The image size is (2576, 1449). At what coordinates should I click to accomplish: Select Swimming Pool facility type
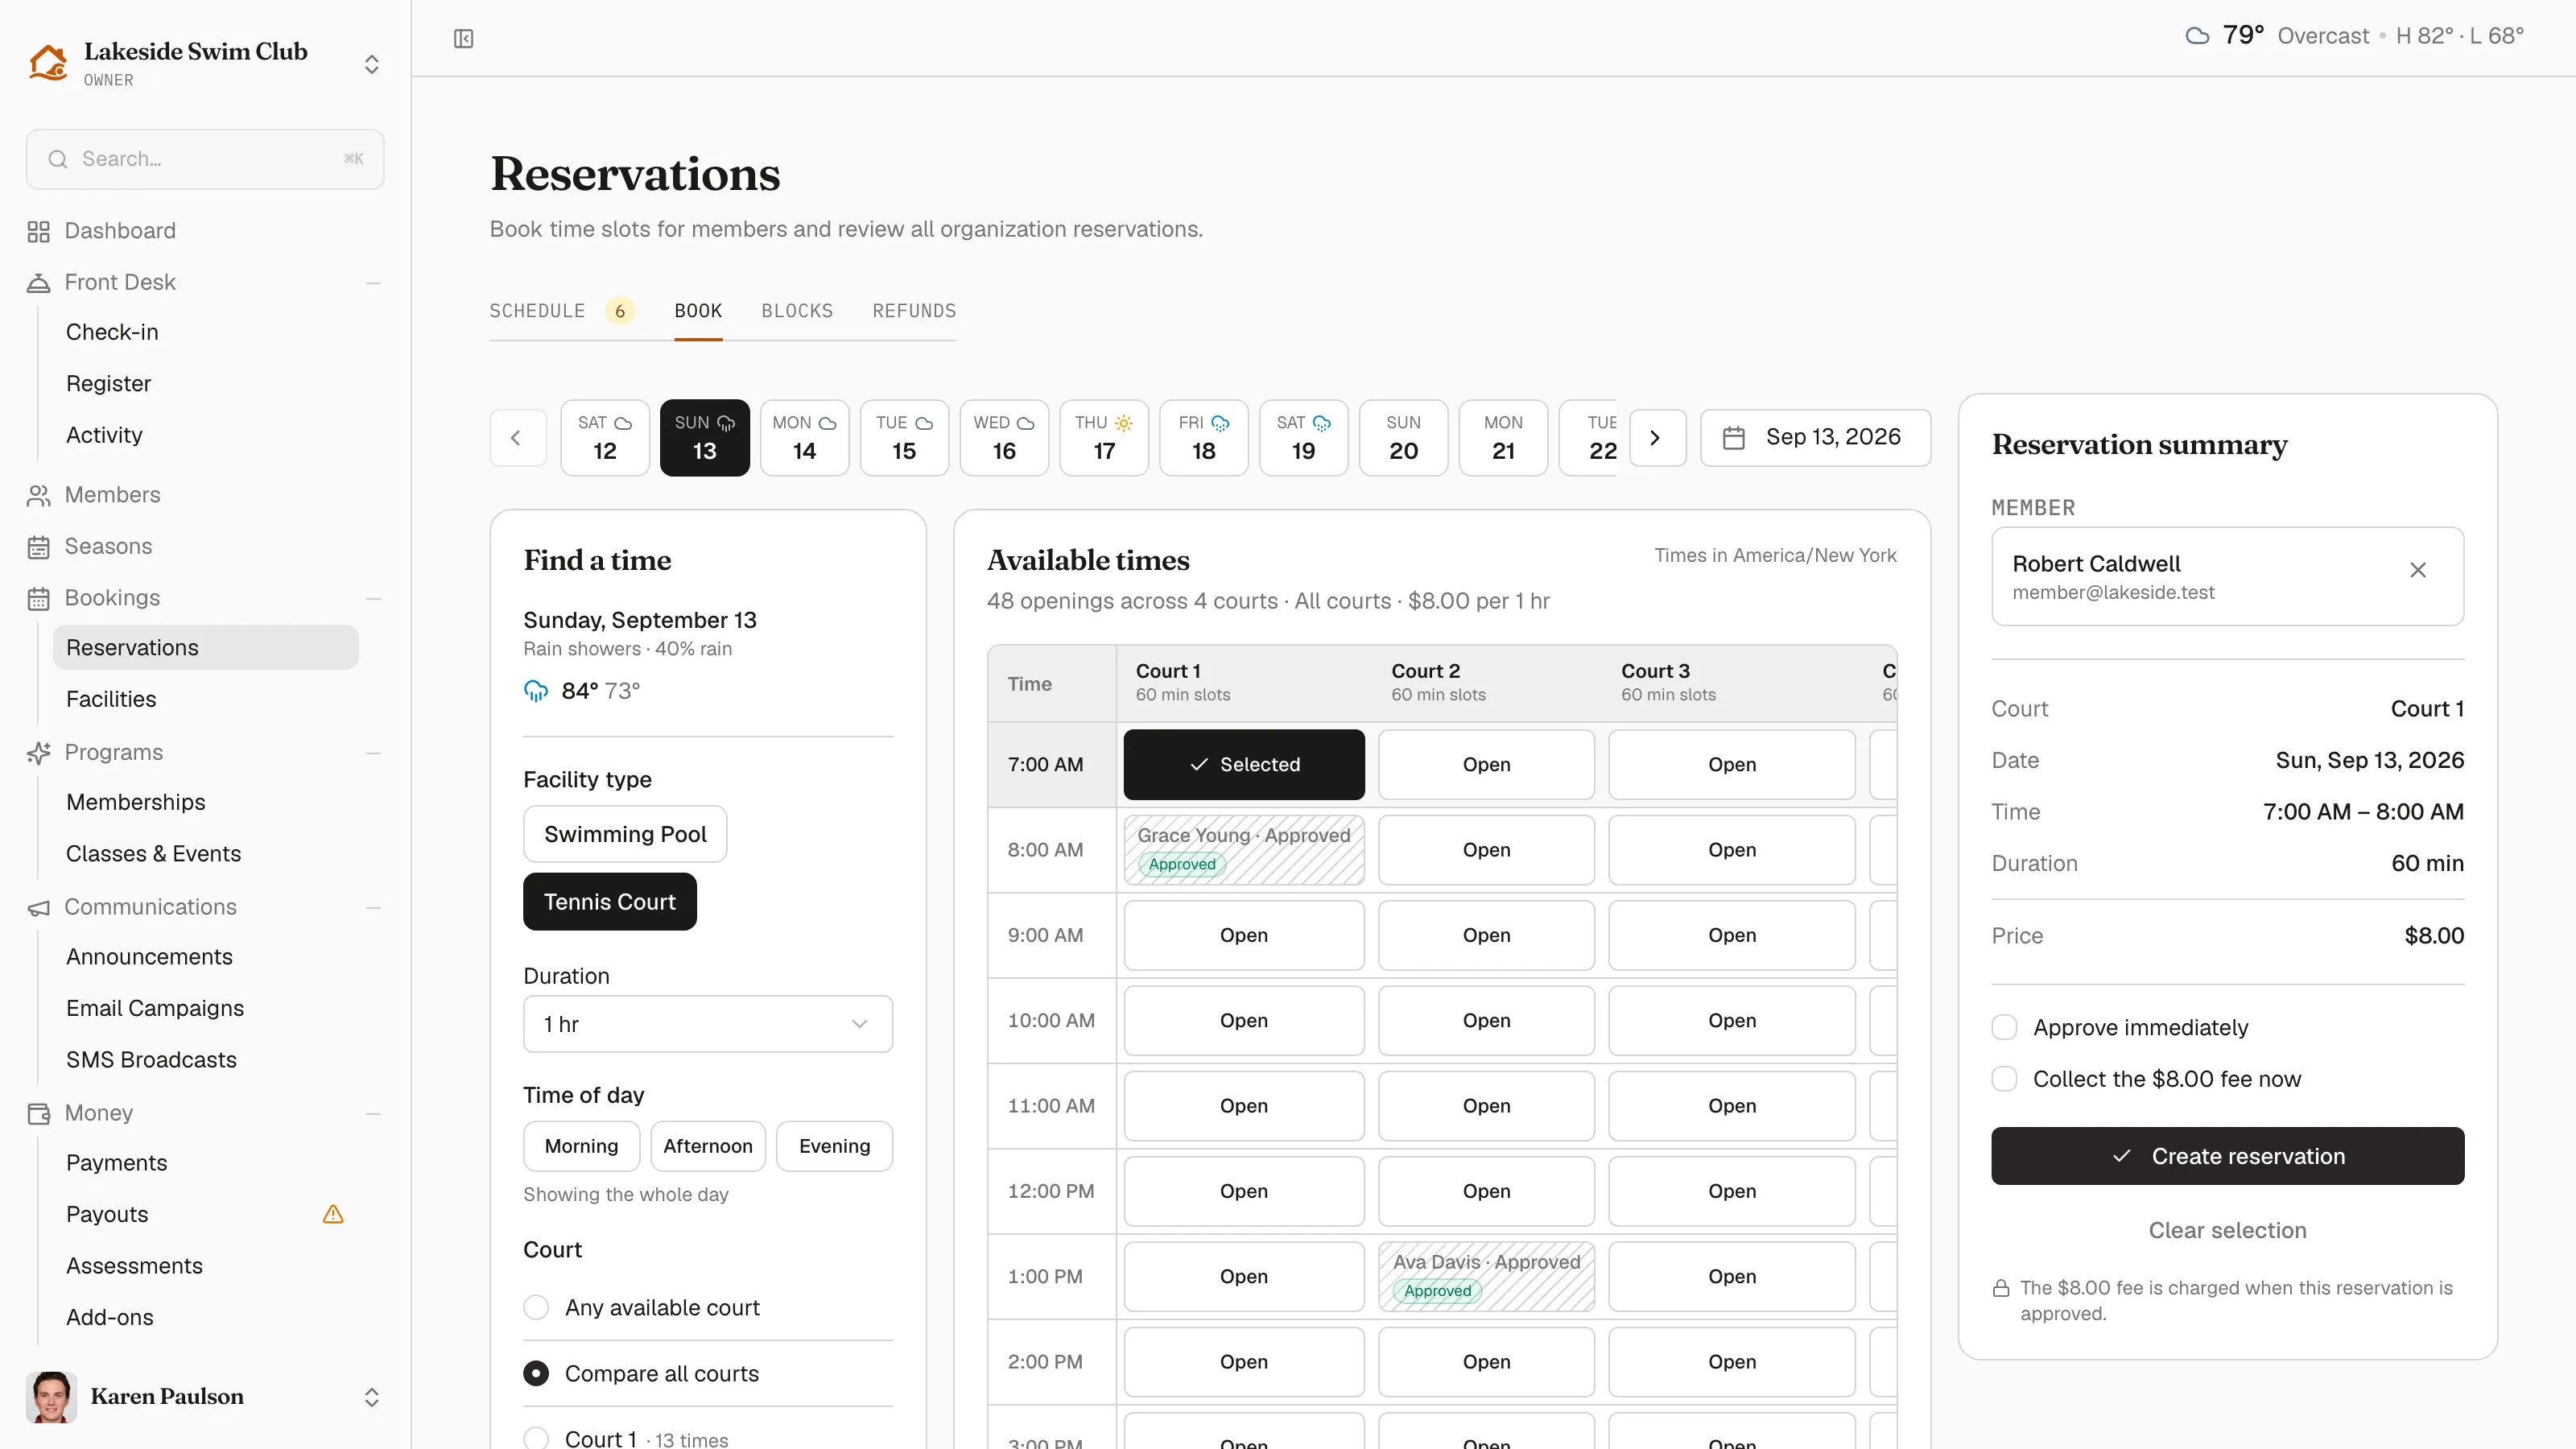tap(625, 834)
